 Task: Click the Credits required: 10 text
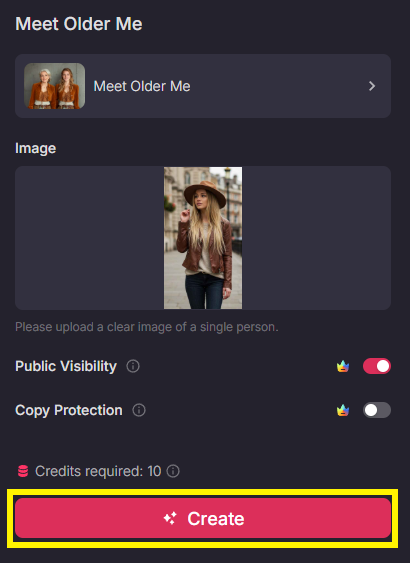click(98, 471)
